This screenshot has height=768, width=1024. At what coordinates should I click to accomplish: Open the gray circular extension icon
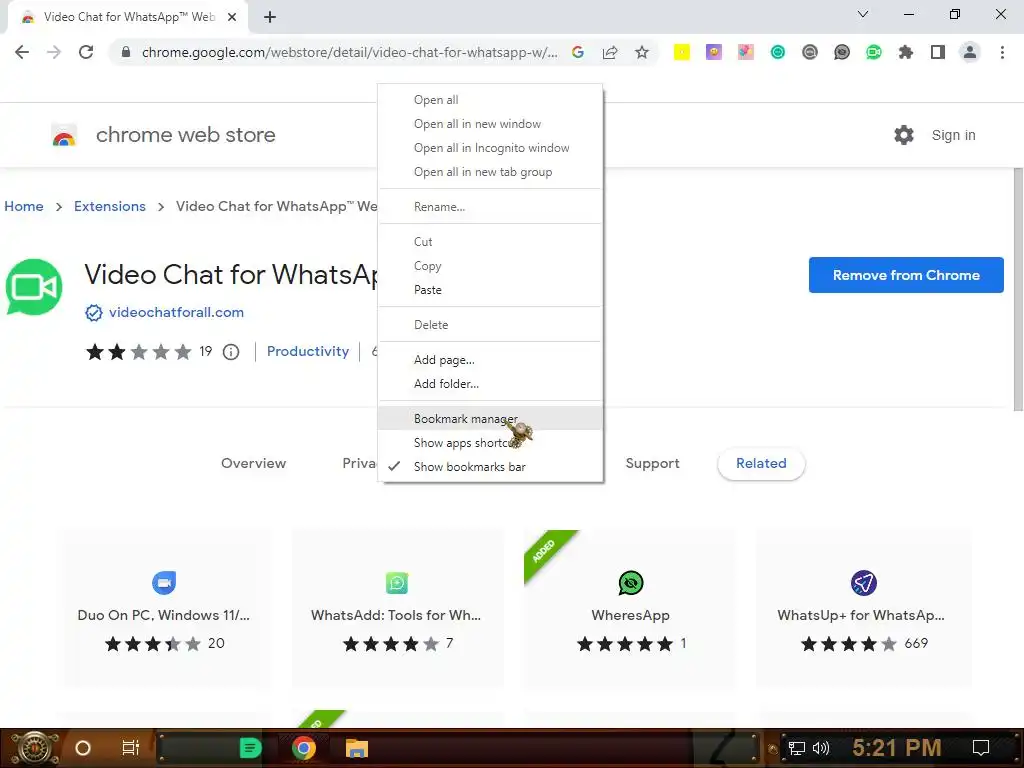[x=810, y=52]
